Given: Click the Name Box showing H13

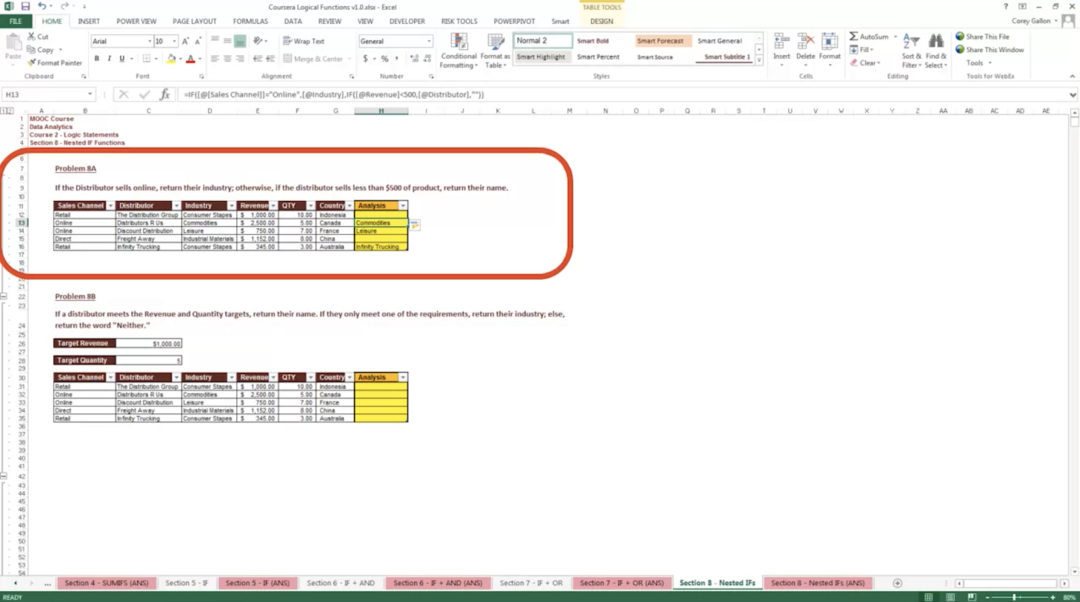Looking at the screenshot, I should click(45, 95).
